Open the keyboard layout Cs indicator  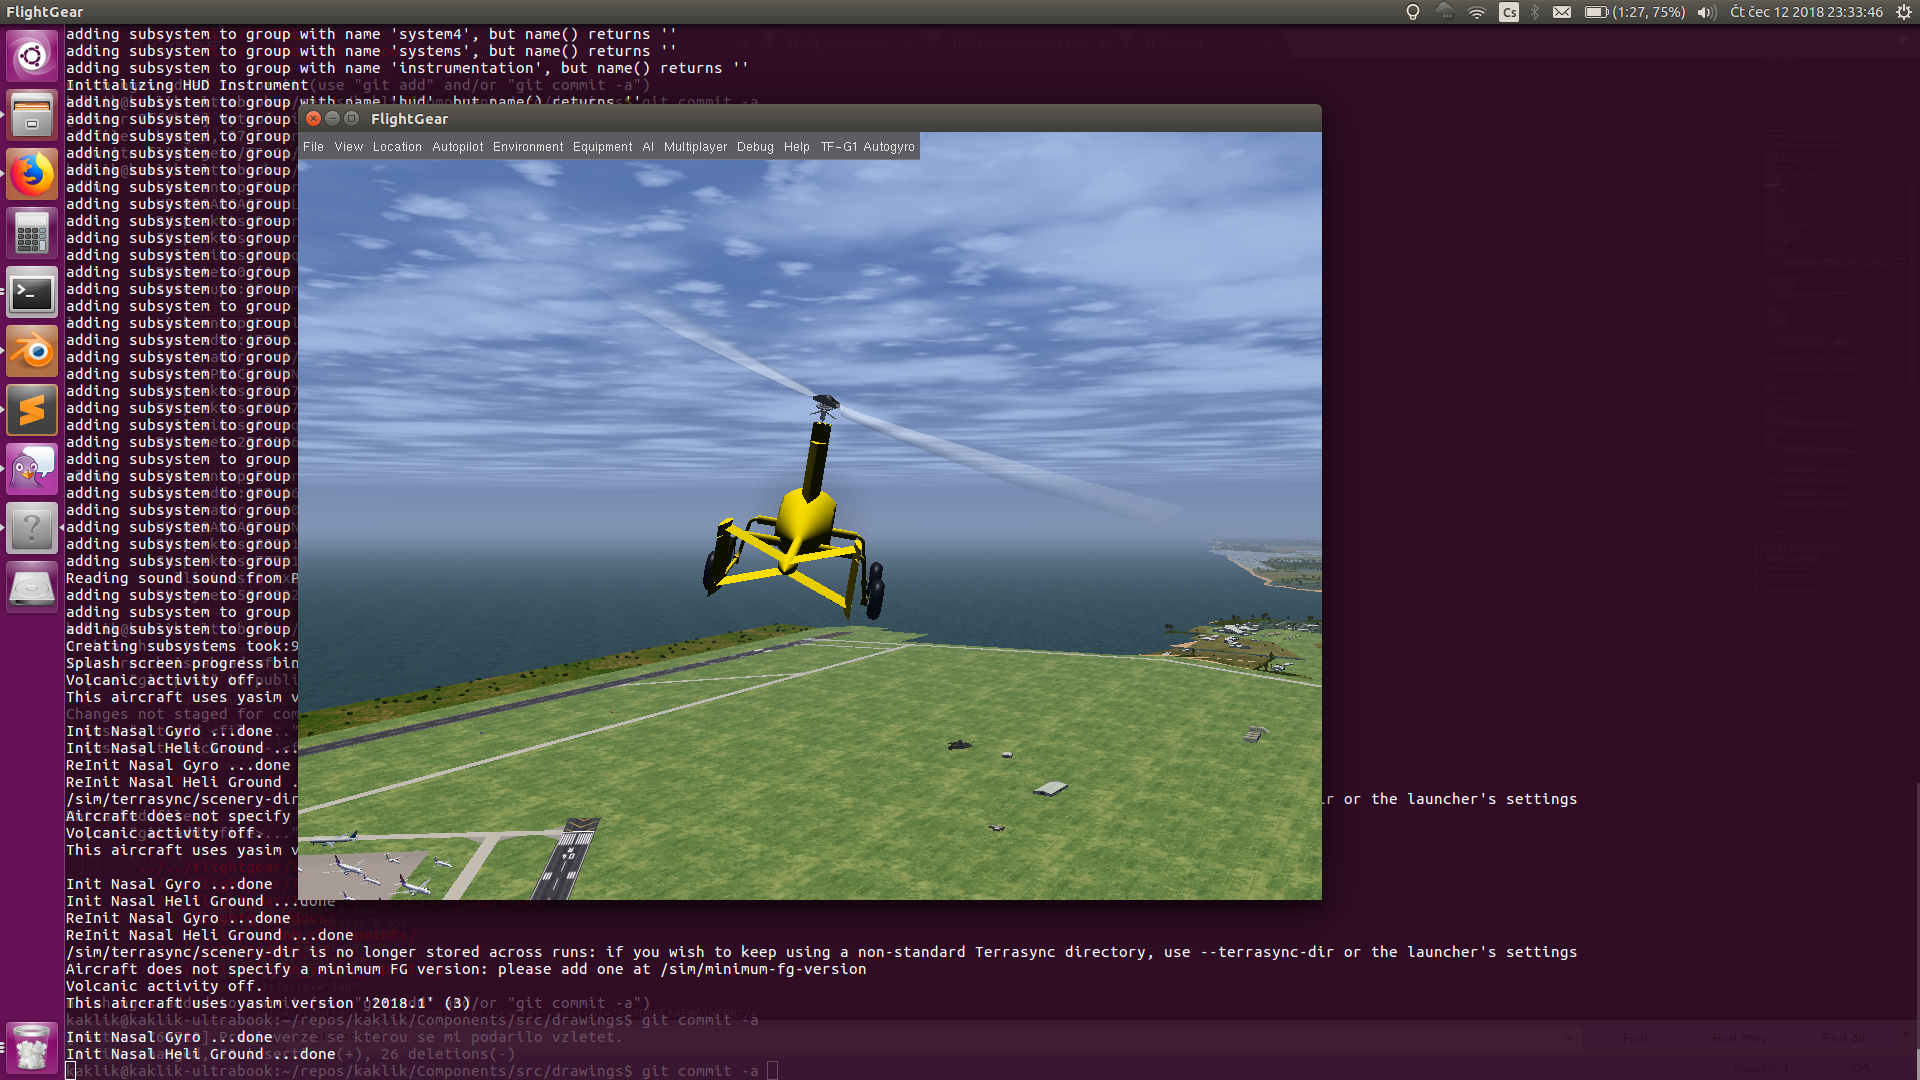tap(1509, 12)
